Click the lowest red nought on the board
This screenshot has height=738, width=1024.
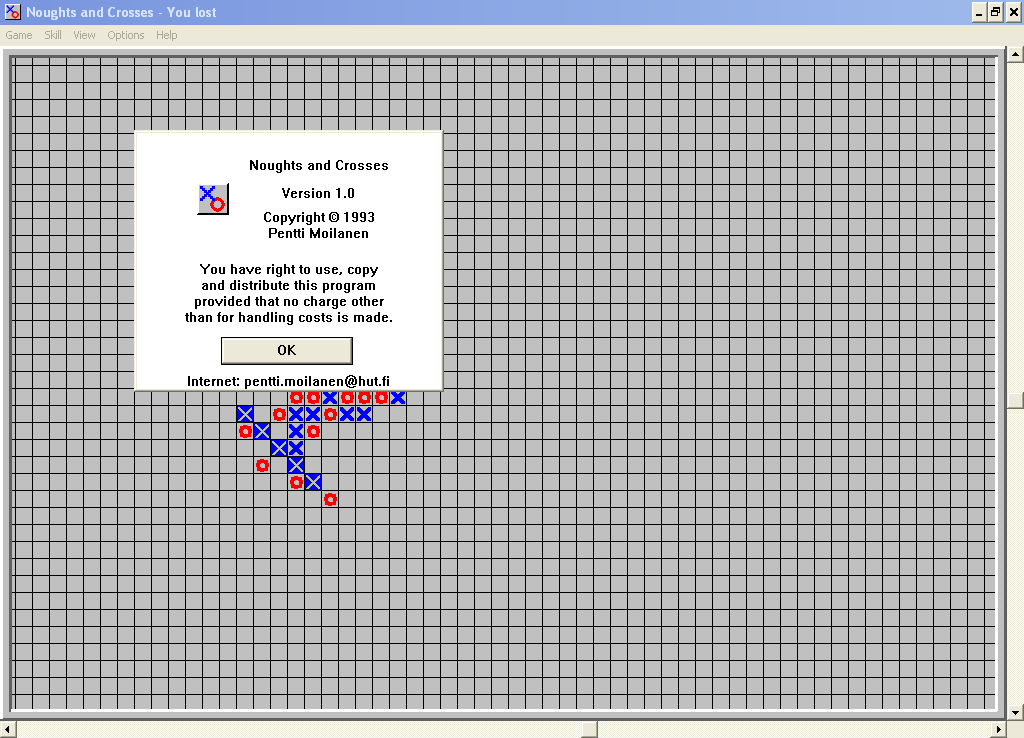(330, 500)
